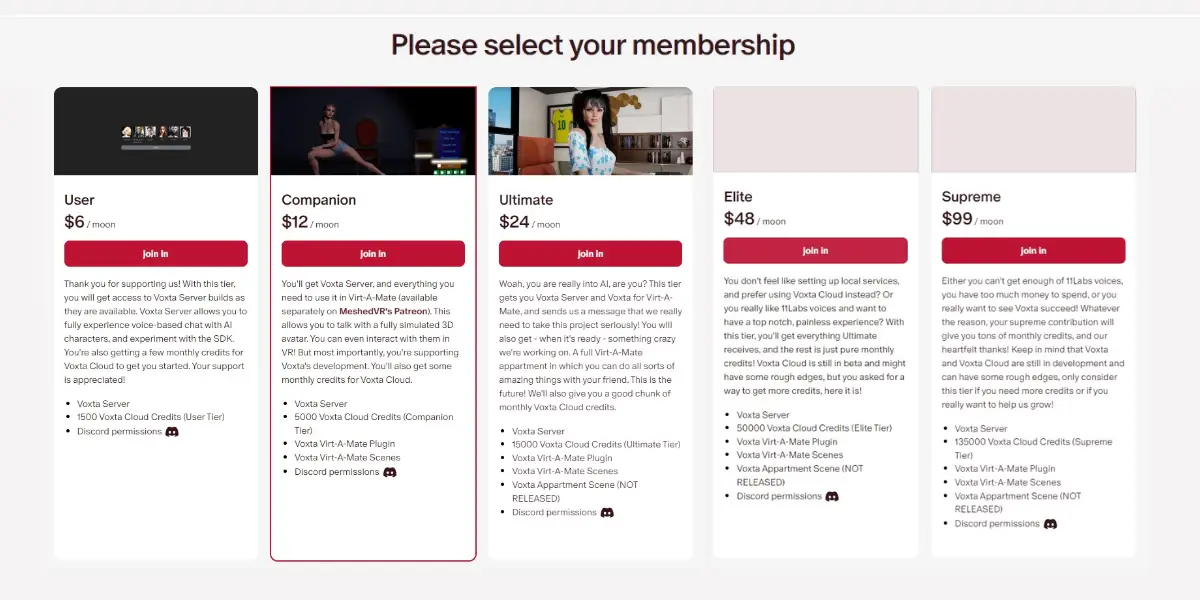Click the Ultimate tier apartment preview image

(590, 130)
